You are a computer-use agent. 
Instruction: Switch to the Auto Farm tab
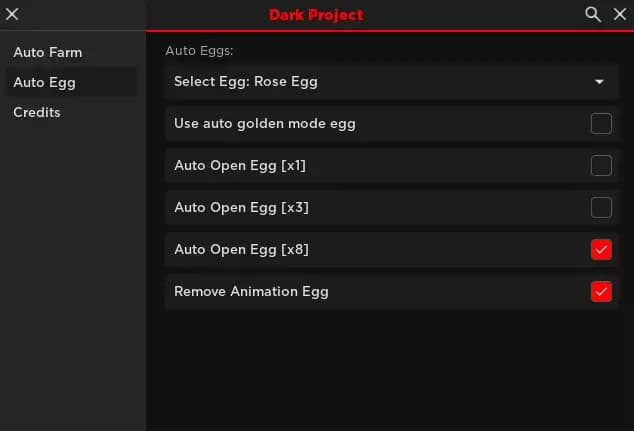click(x=48, y=52)
